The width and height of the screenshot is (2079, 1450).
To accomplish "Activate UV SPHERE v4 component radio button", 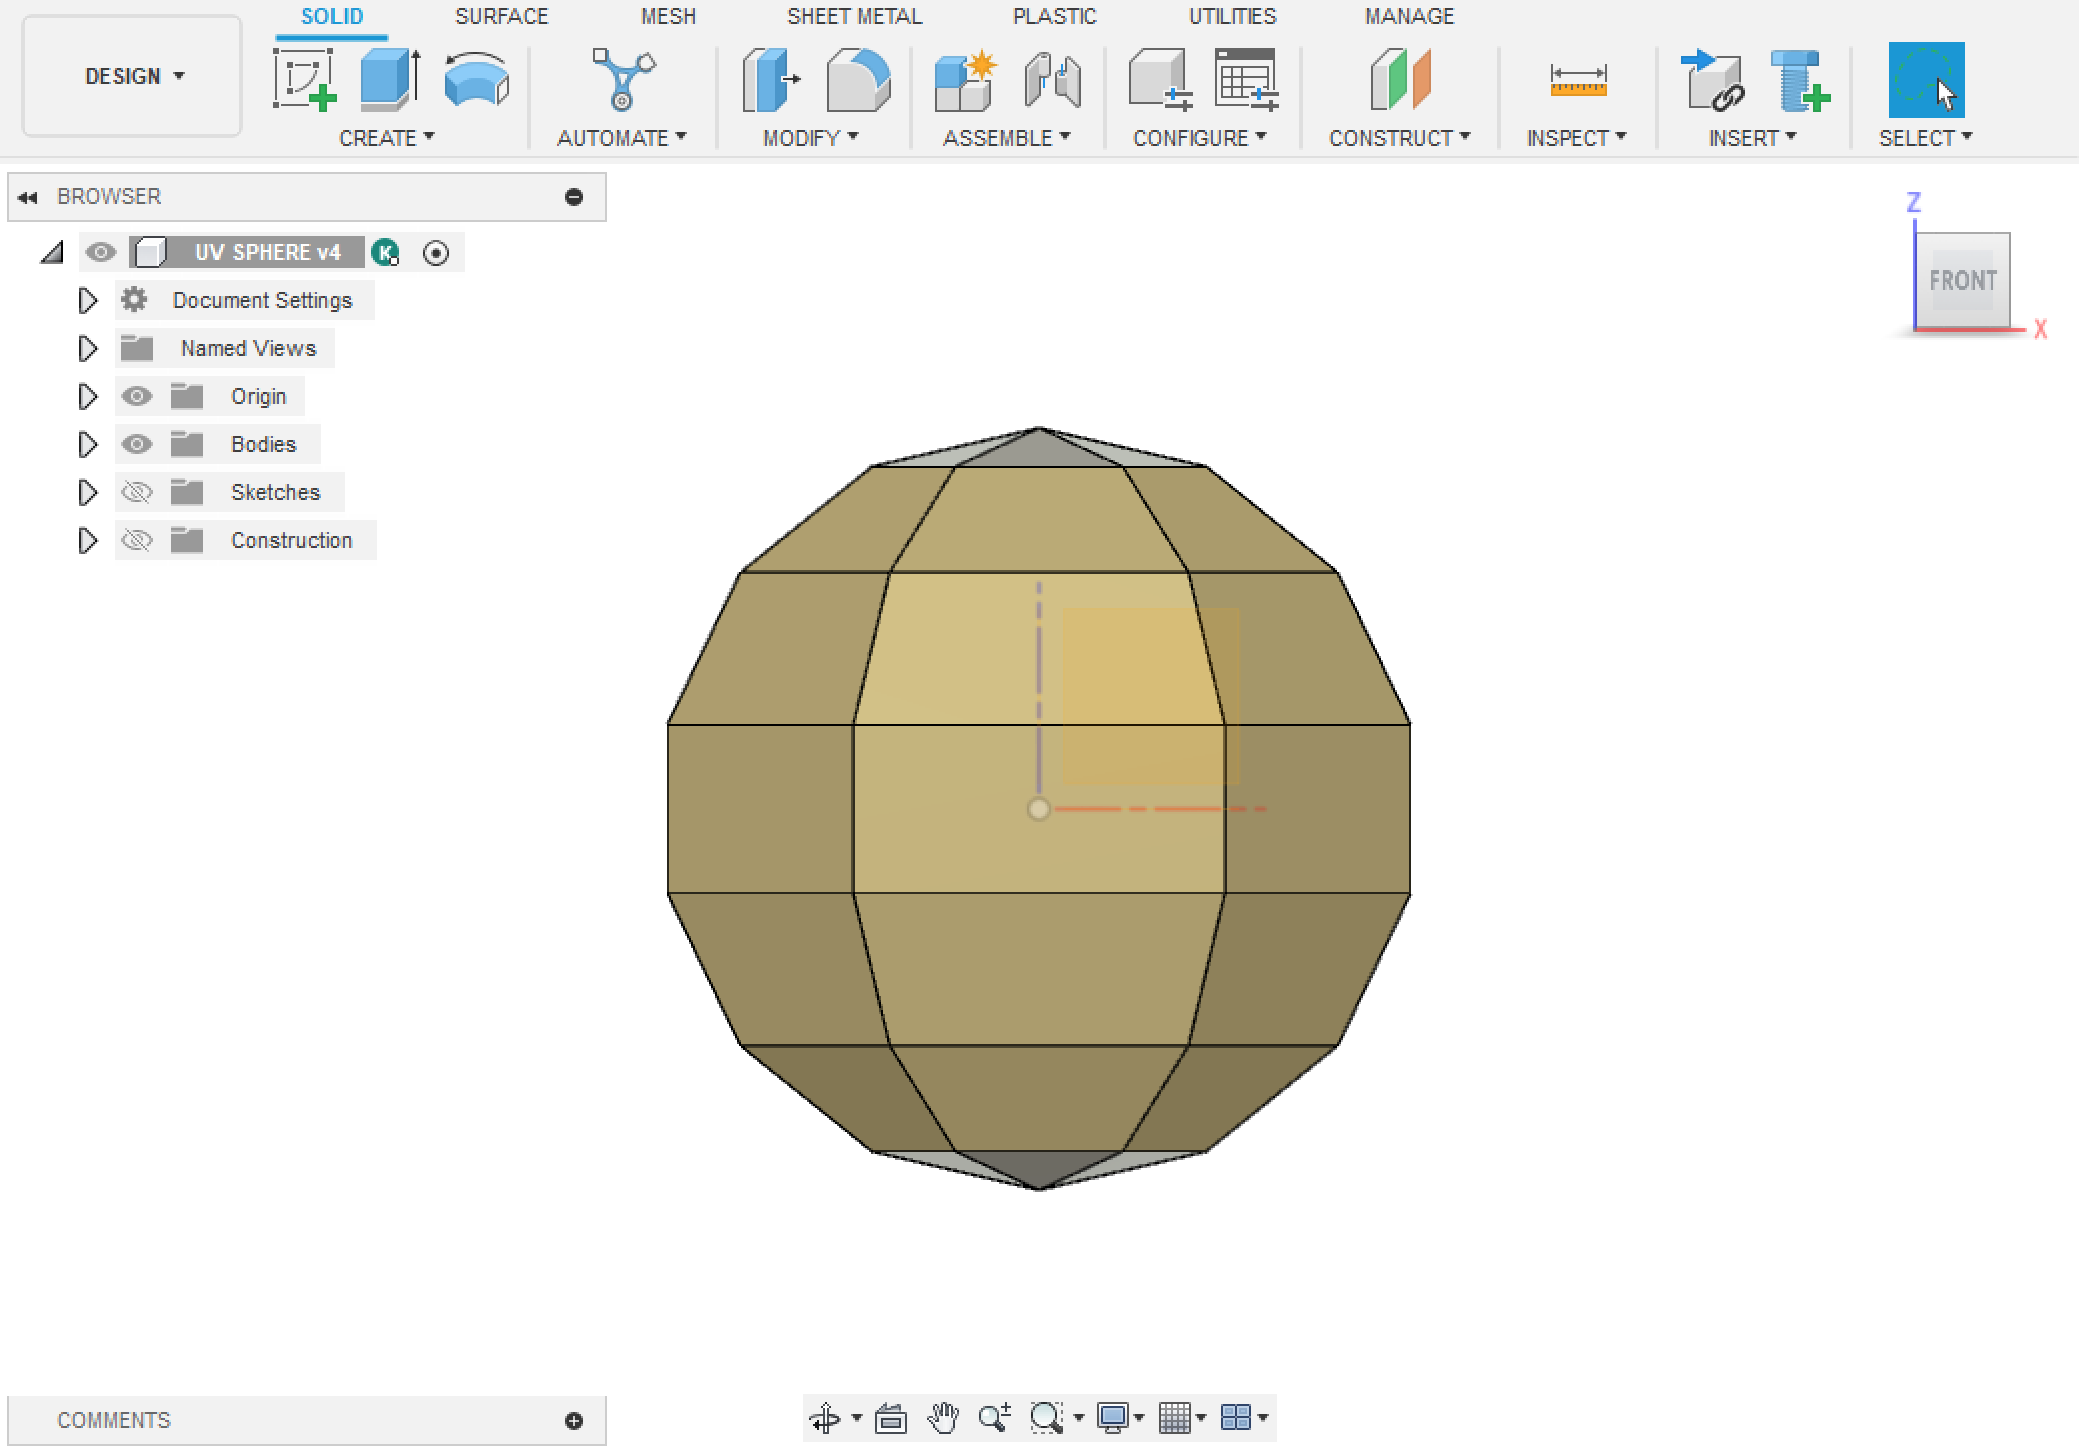I will [436, 253].
